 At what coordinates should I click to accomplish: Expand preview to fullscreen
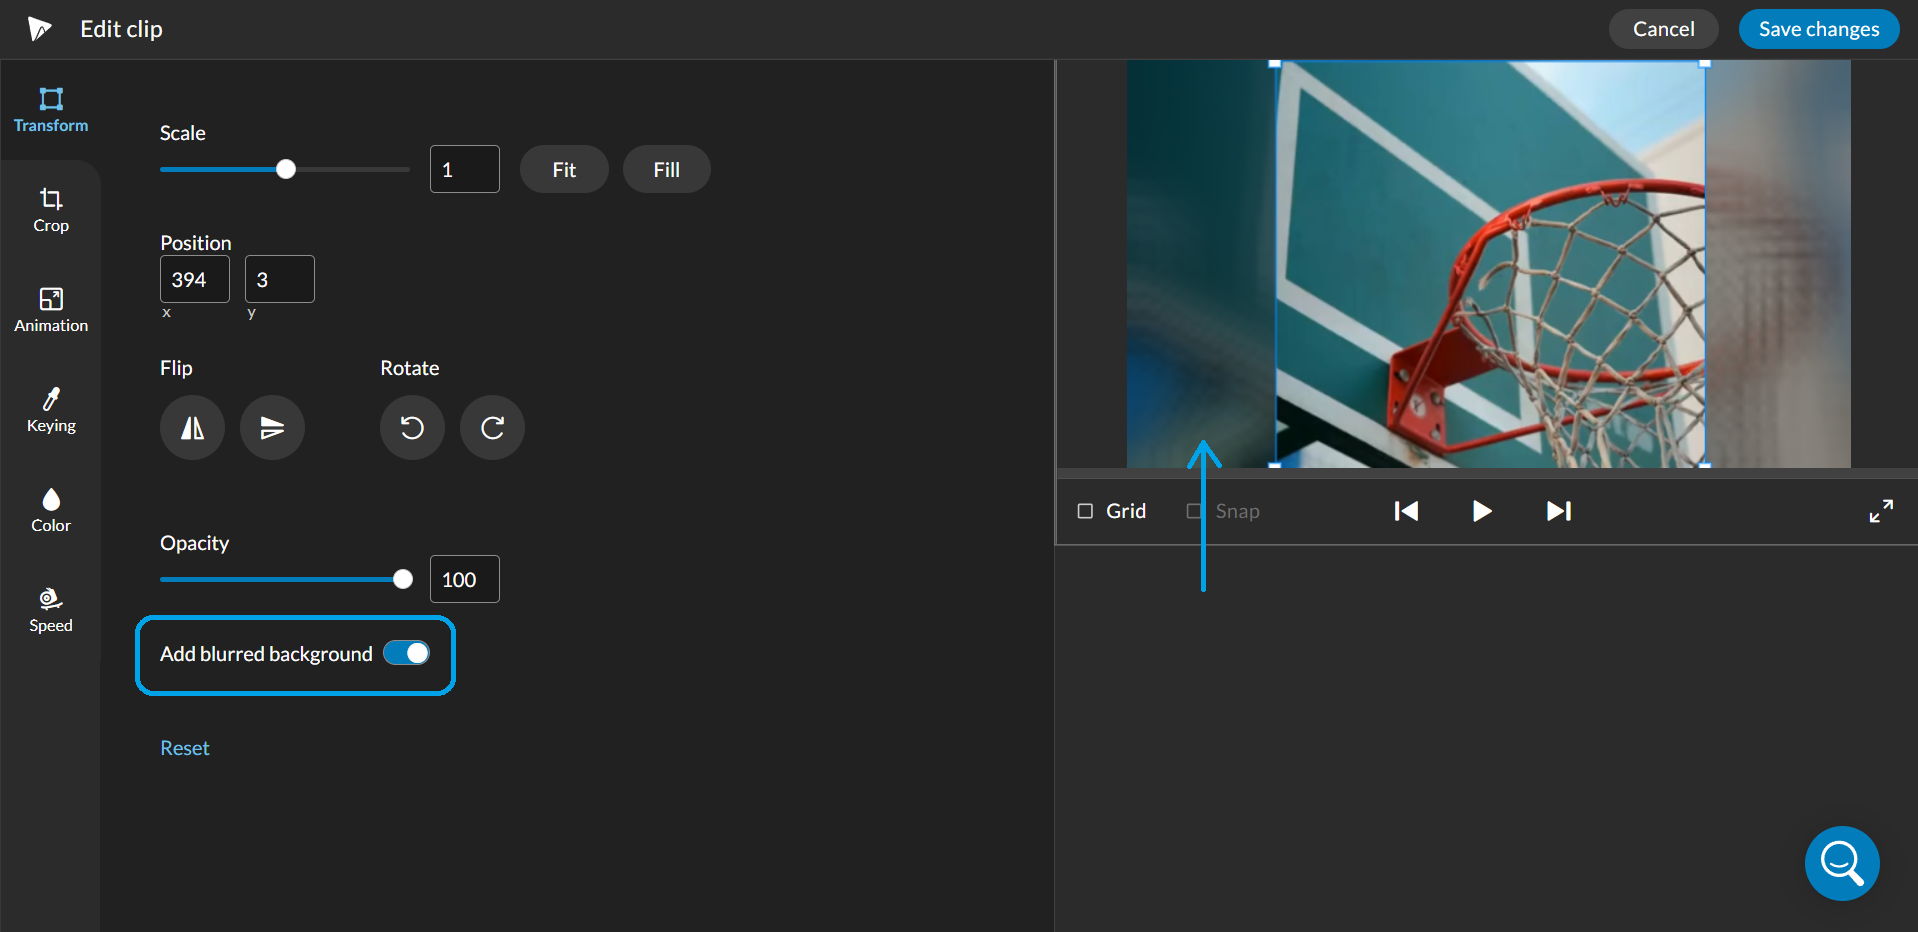[x=1881, y=511]
